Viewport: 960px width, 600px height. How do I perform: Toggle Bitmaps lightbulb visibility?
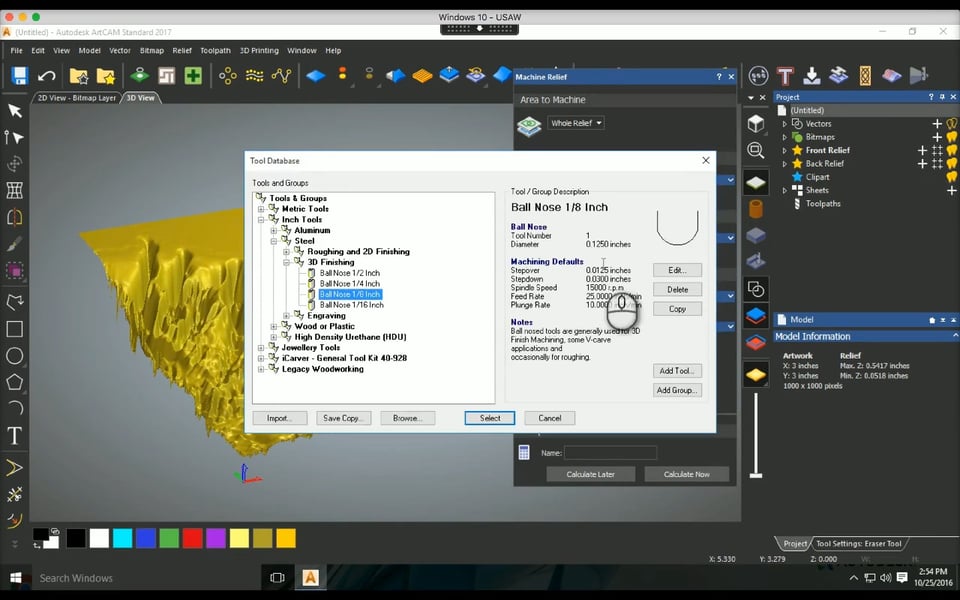(952, 137)
